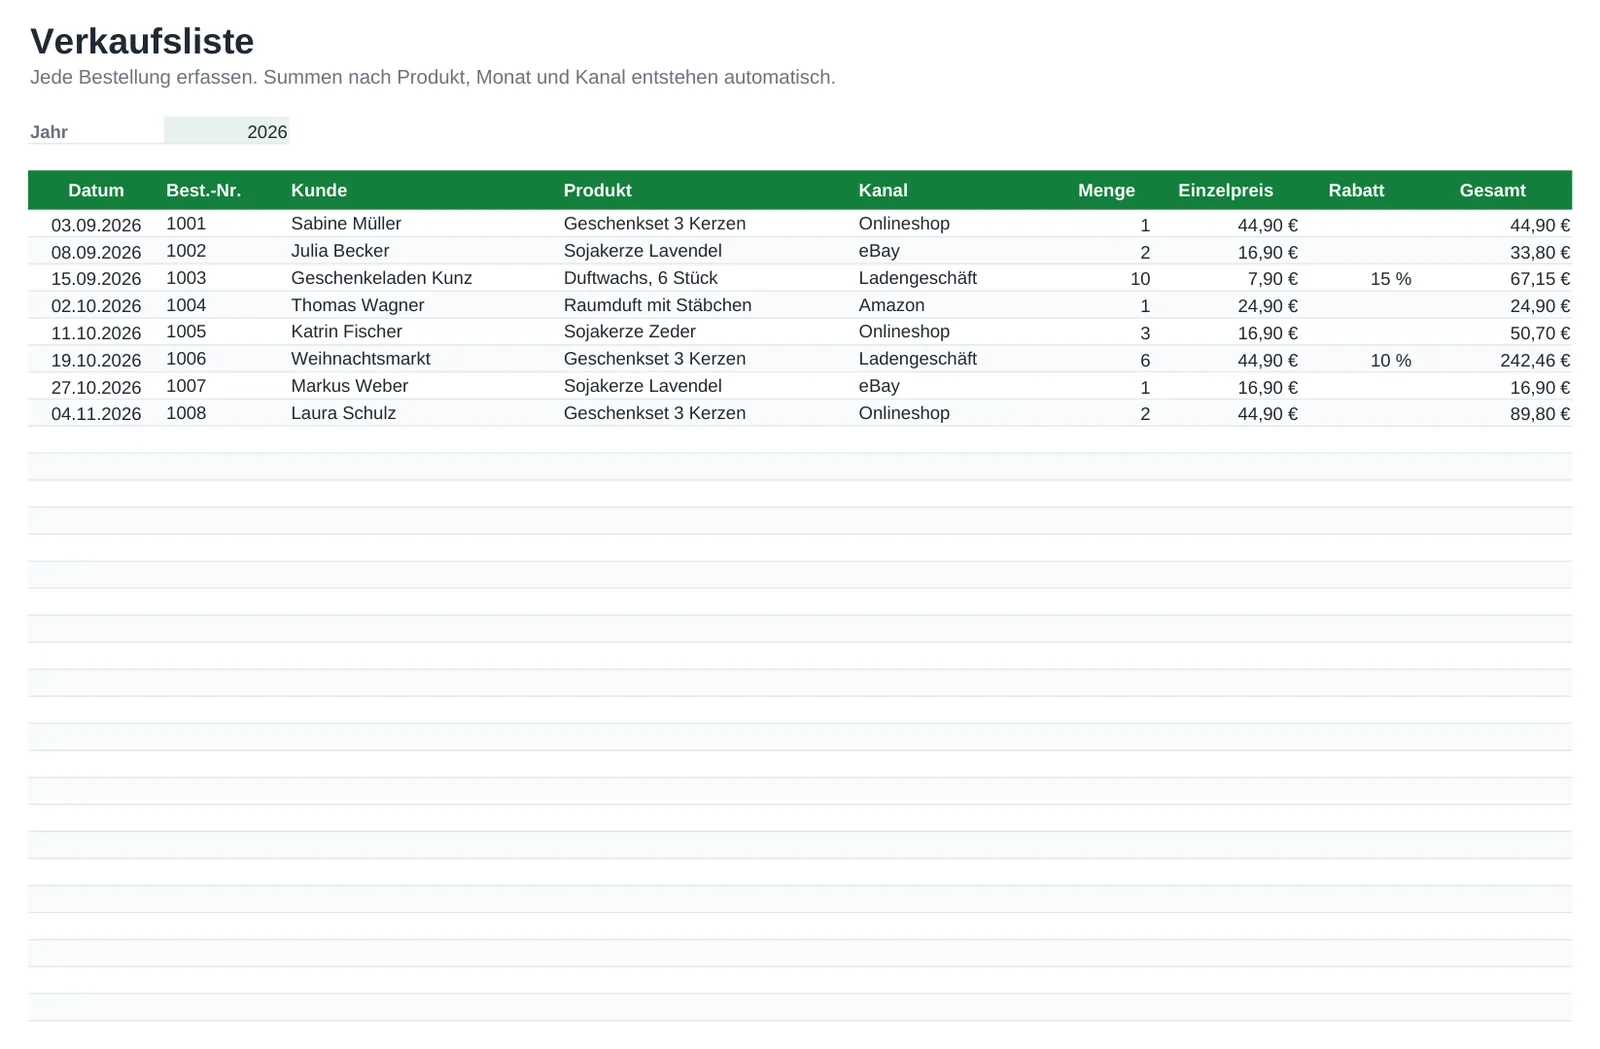Select the total 50,70 €
This screenshot has width=1600, height=1049.
tap(1540, 333)
